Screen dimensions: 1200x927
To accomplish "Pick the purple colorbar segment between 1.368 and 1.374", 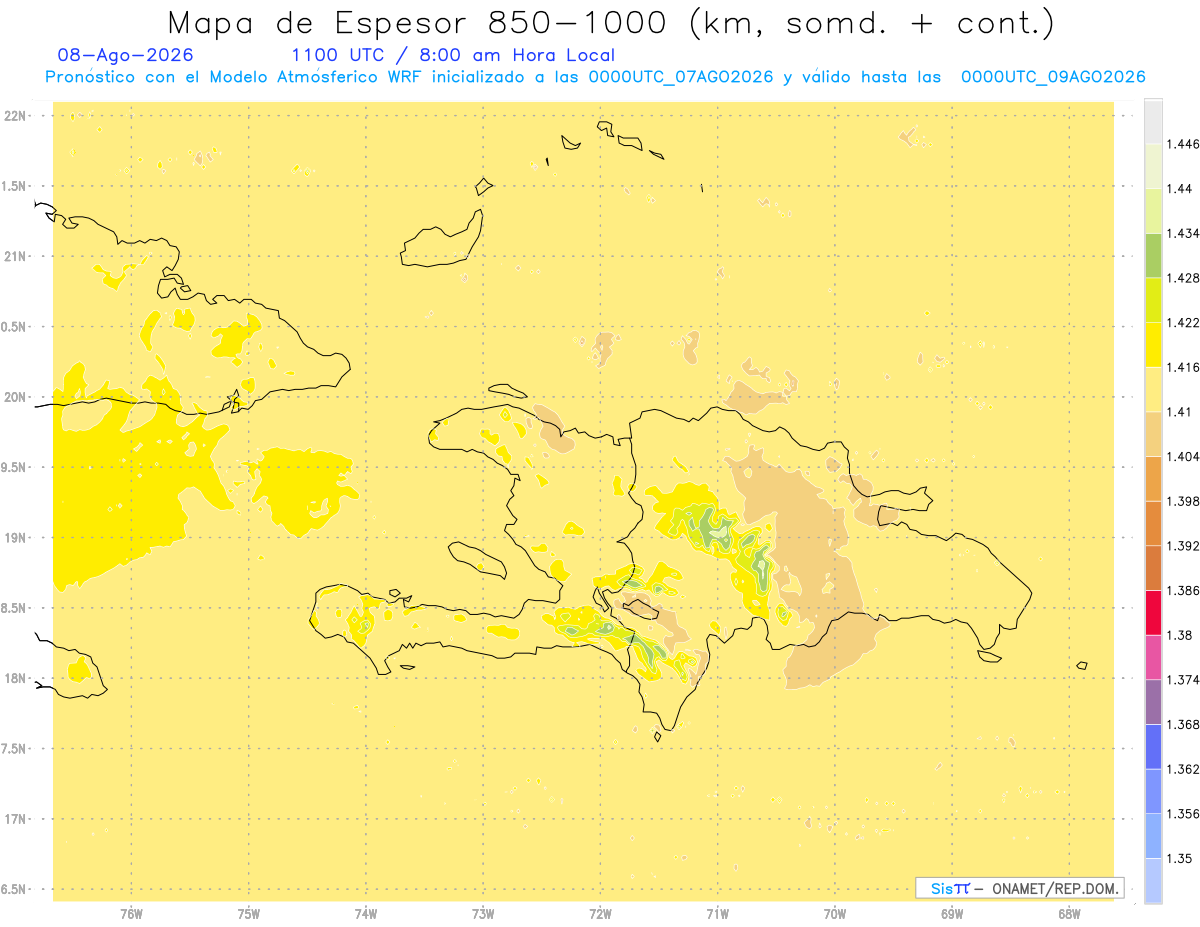I will click(1153, 702).
